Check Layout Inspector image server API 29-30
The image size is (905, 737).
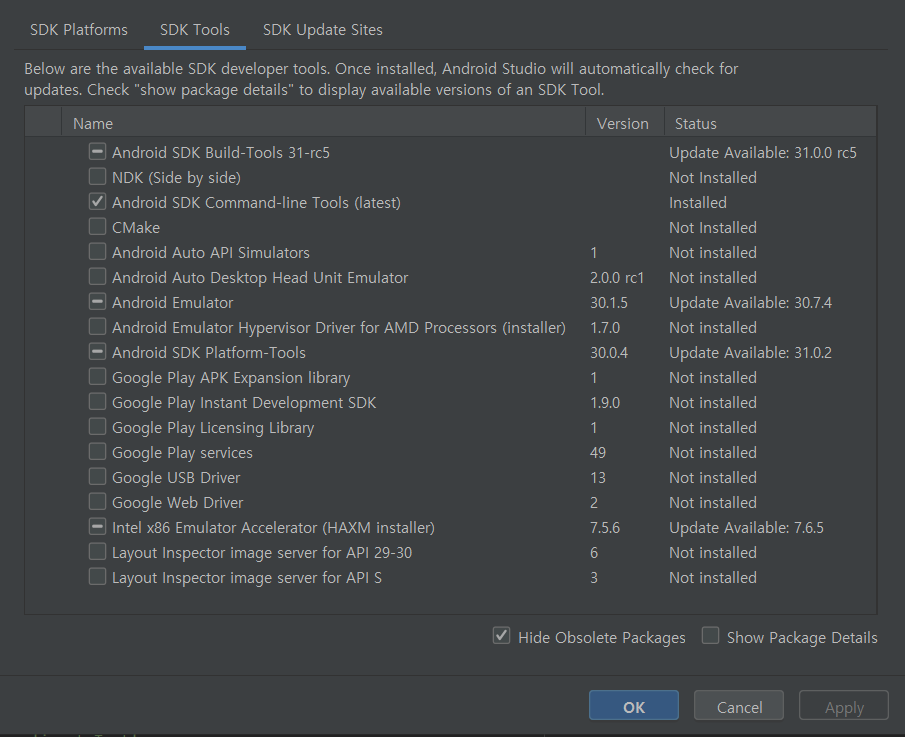pyautogui.click(x=98, y=552)
